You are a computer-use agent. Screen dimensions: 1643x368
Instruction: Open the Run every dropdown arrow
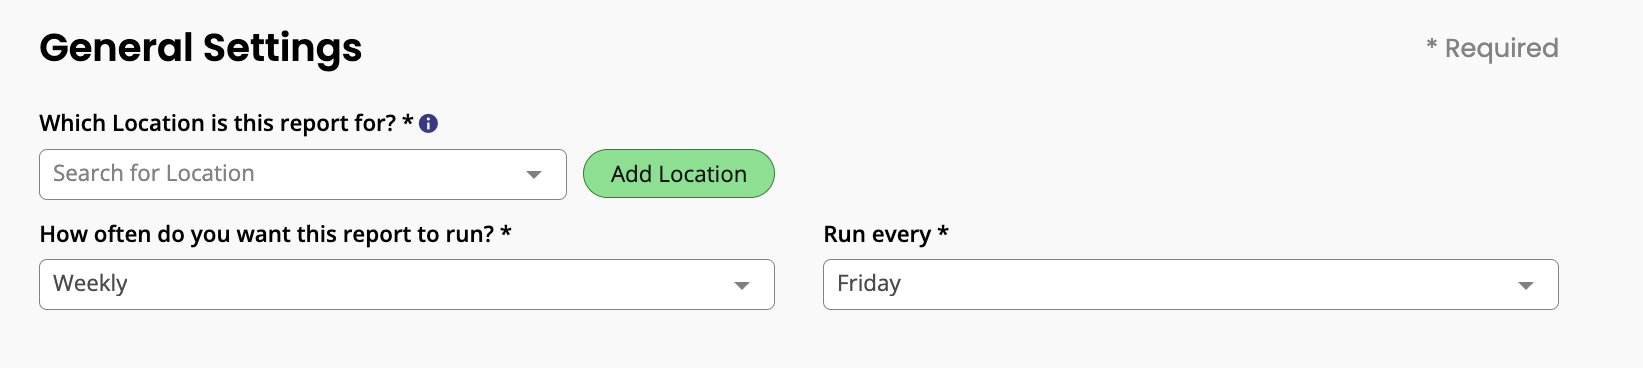pos(1526,285)
